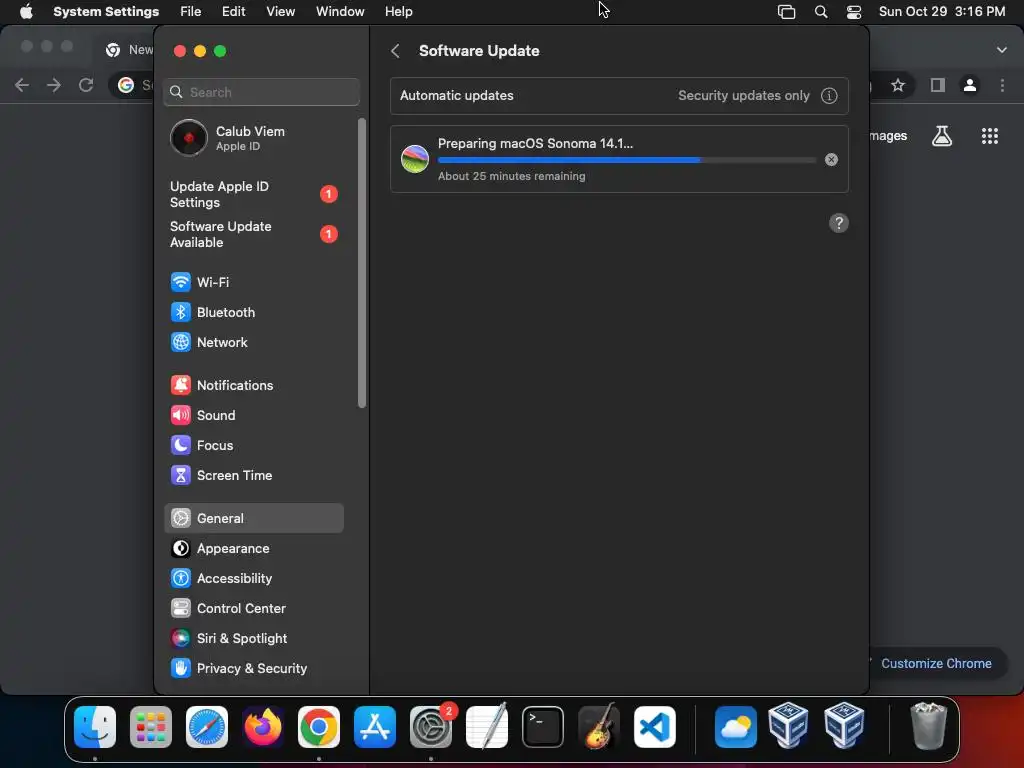1024x768 pixels.
Task: Click the date and time clock
Action: point(942,12)
